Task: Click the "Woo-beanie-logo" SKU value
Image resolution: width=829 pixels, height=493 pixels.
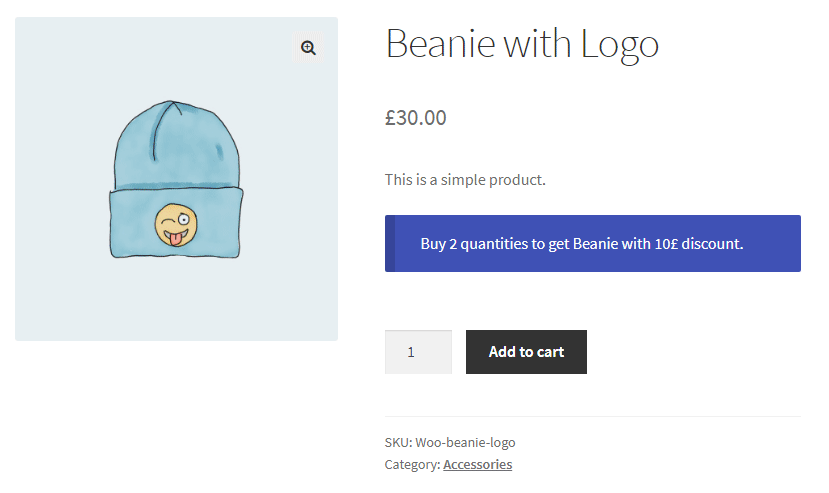Action: pyautogui.click(x=465, y=442)
